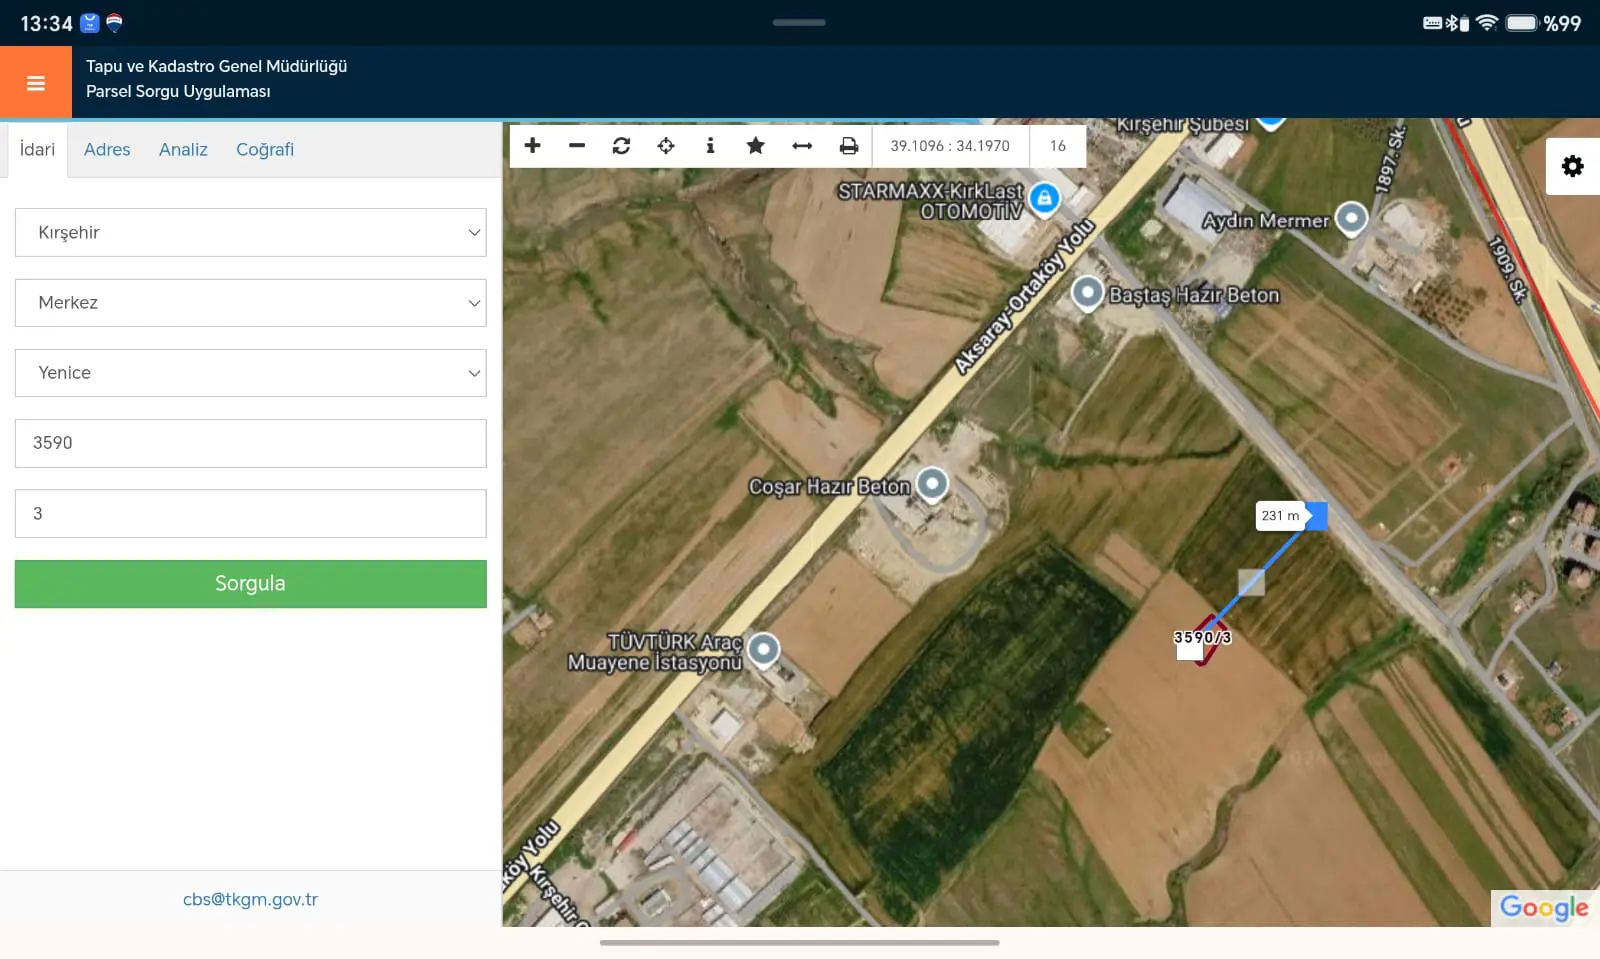Switch to the Analiz tab
Image resolution: width=1600 pixels, height=959 pixels.
click(x=183, y=150)
